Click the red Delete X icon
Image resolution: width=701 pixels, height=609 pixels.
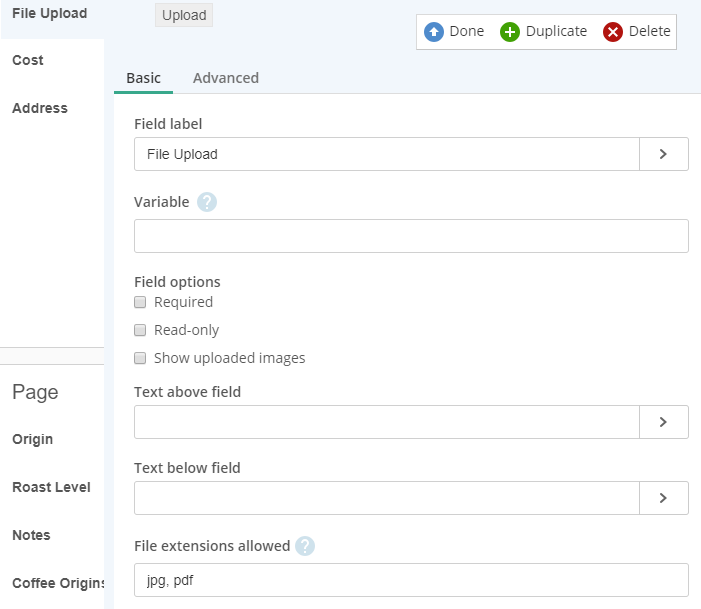point(612,32)
